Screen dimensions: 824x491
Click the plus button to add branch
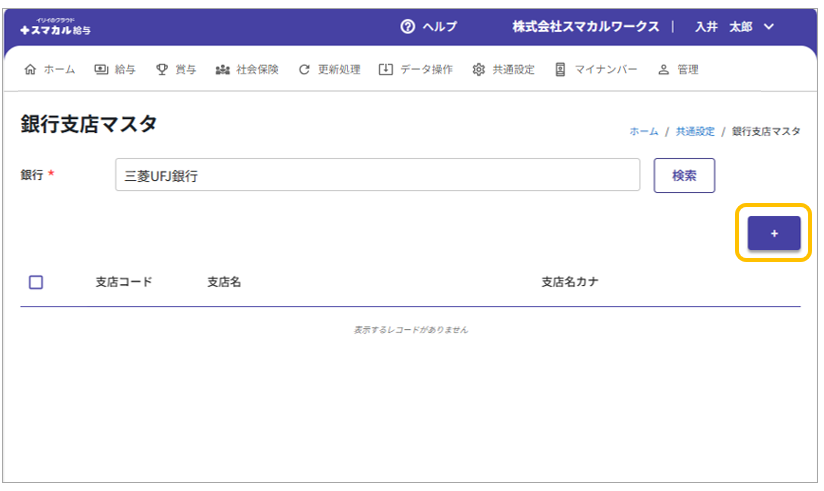[x=773, y=233]
